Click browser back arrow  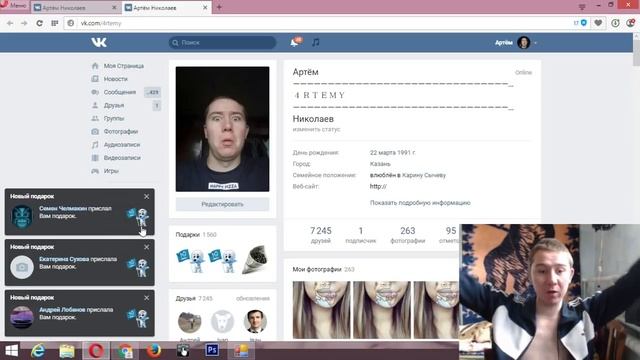[x=10, y=23]
